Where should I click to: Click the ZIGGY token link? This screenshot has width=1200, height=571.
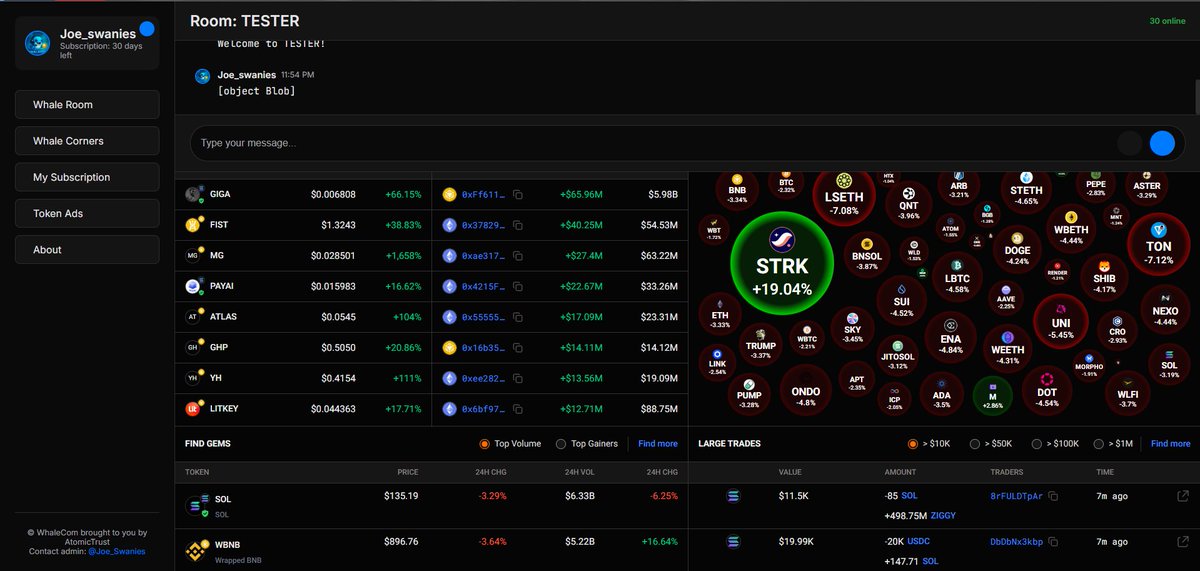945,515
